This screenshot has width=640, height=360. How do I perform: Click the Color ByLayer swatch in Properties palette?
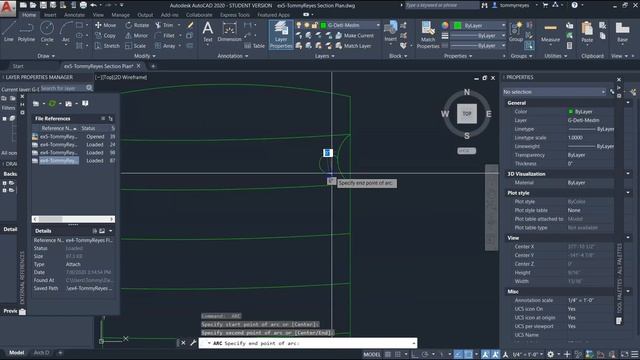571,111
